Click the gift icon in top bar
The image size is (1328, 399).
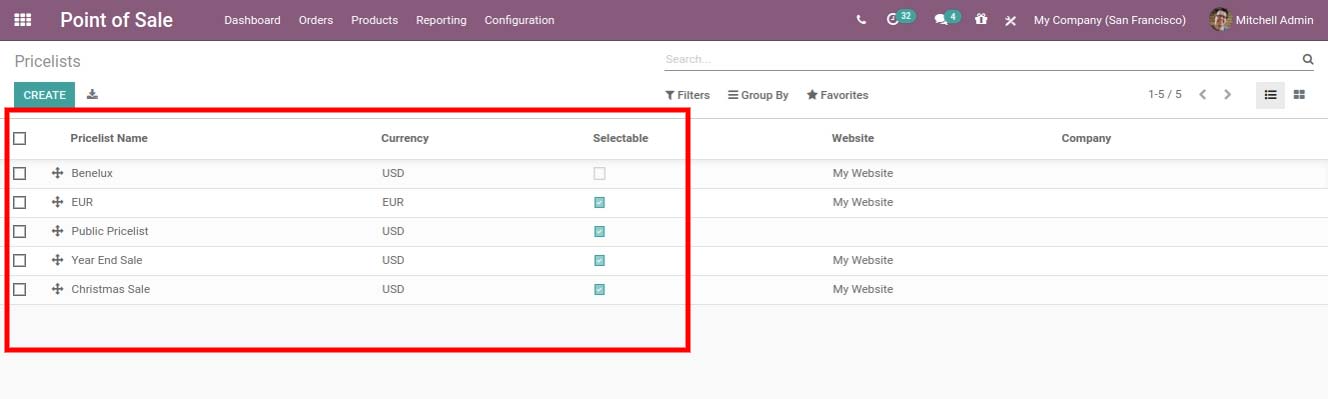click(981, 19)
